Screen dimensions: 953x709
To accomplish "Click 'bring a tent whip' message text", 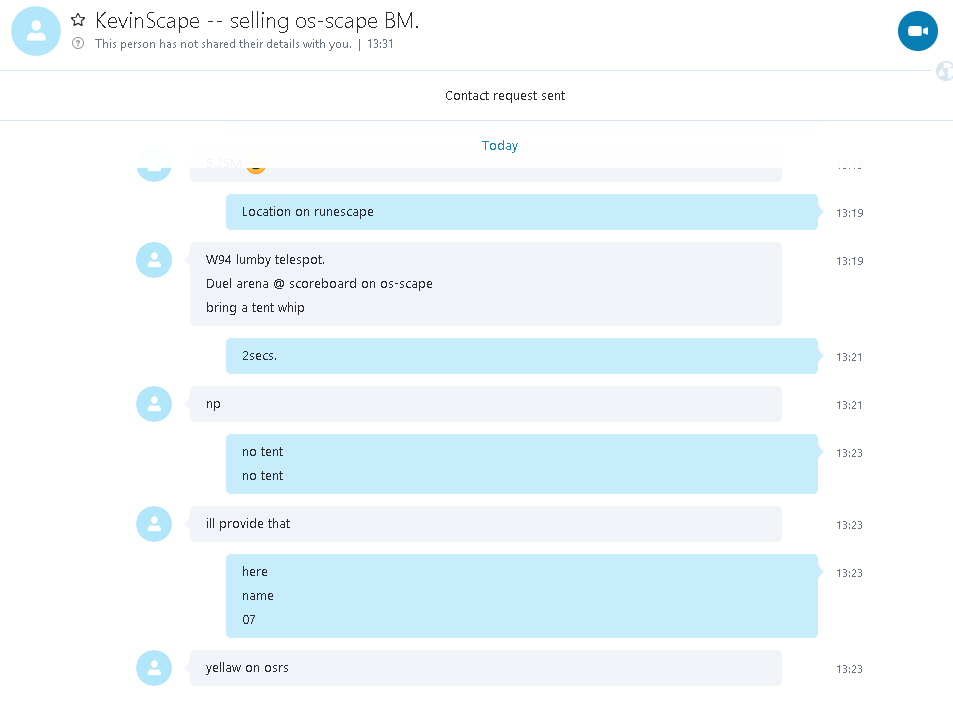I will (255, 307).
